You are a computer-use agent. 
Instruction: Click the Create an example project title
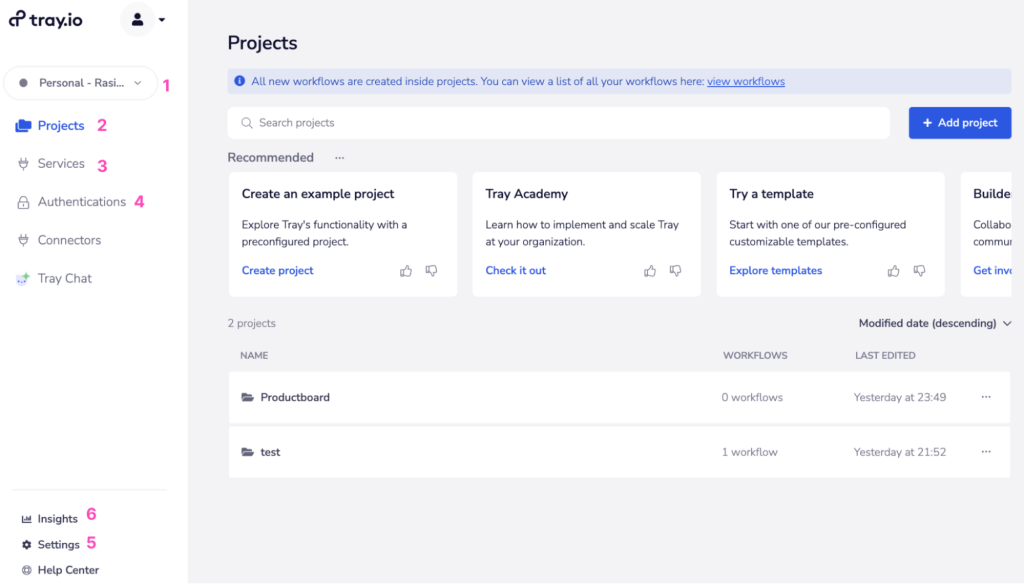click(x=317, y=194)
